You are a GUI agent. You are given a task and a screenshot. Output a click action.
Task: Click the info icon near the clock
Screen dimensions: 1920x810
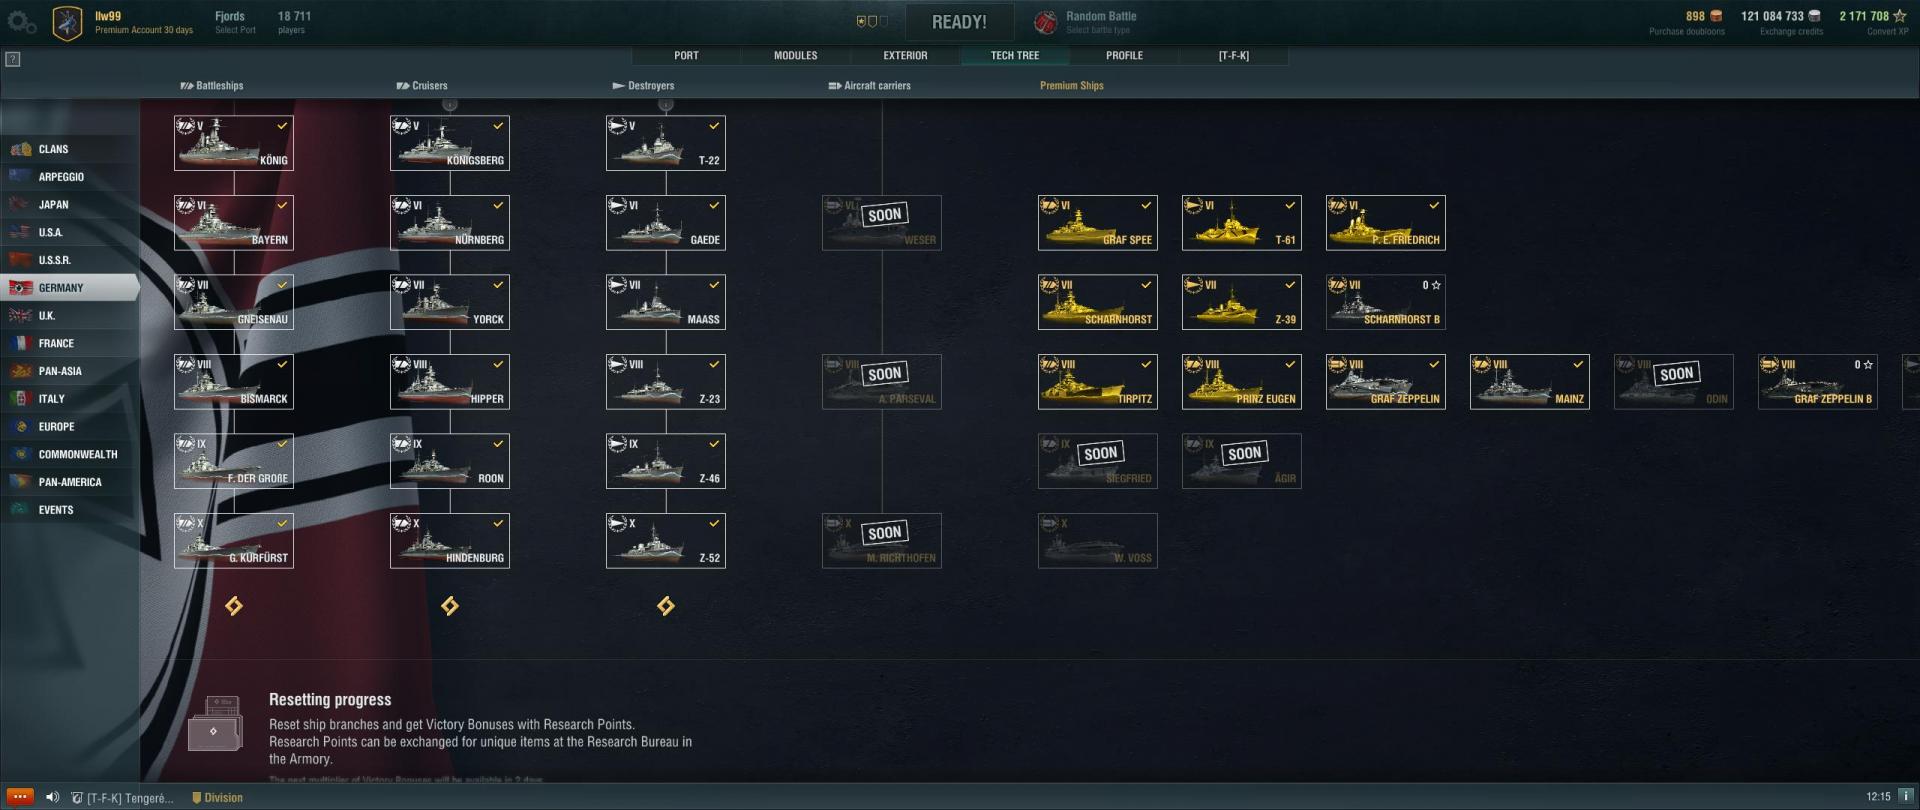coord(1906,796)
